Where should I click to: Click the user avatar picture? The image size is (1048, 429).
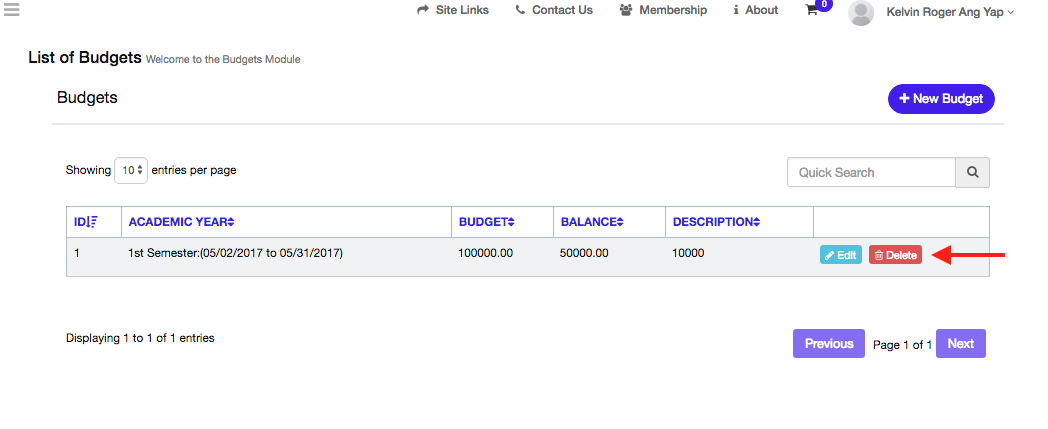860,12
